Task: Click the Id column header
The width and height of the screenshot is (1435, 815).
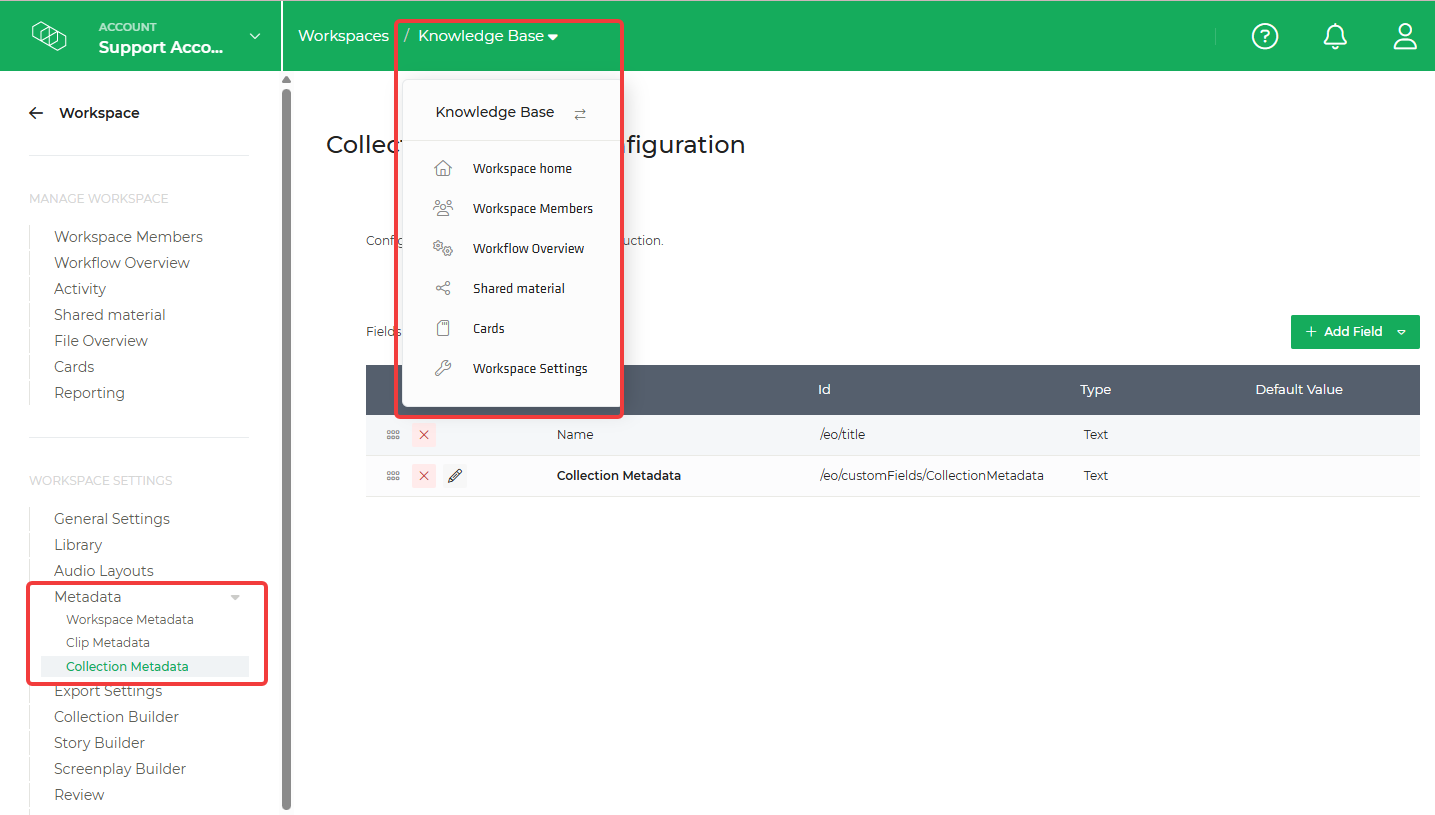Action: [x=824, y=390]
